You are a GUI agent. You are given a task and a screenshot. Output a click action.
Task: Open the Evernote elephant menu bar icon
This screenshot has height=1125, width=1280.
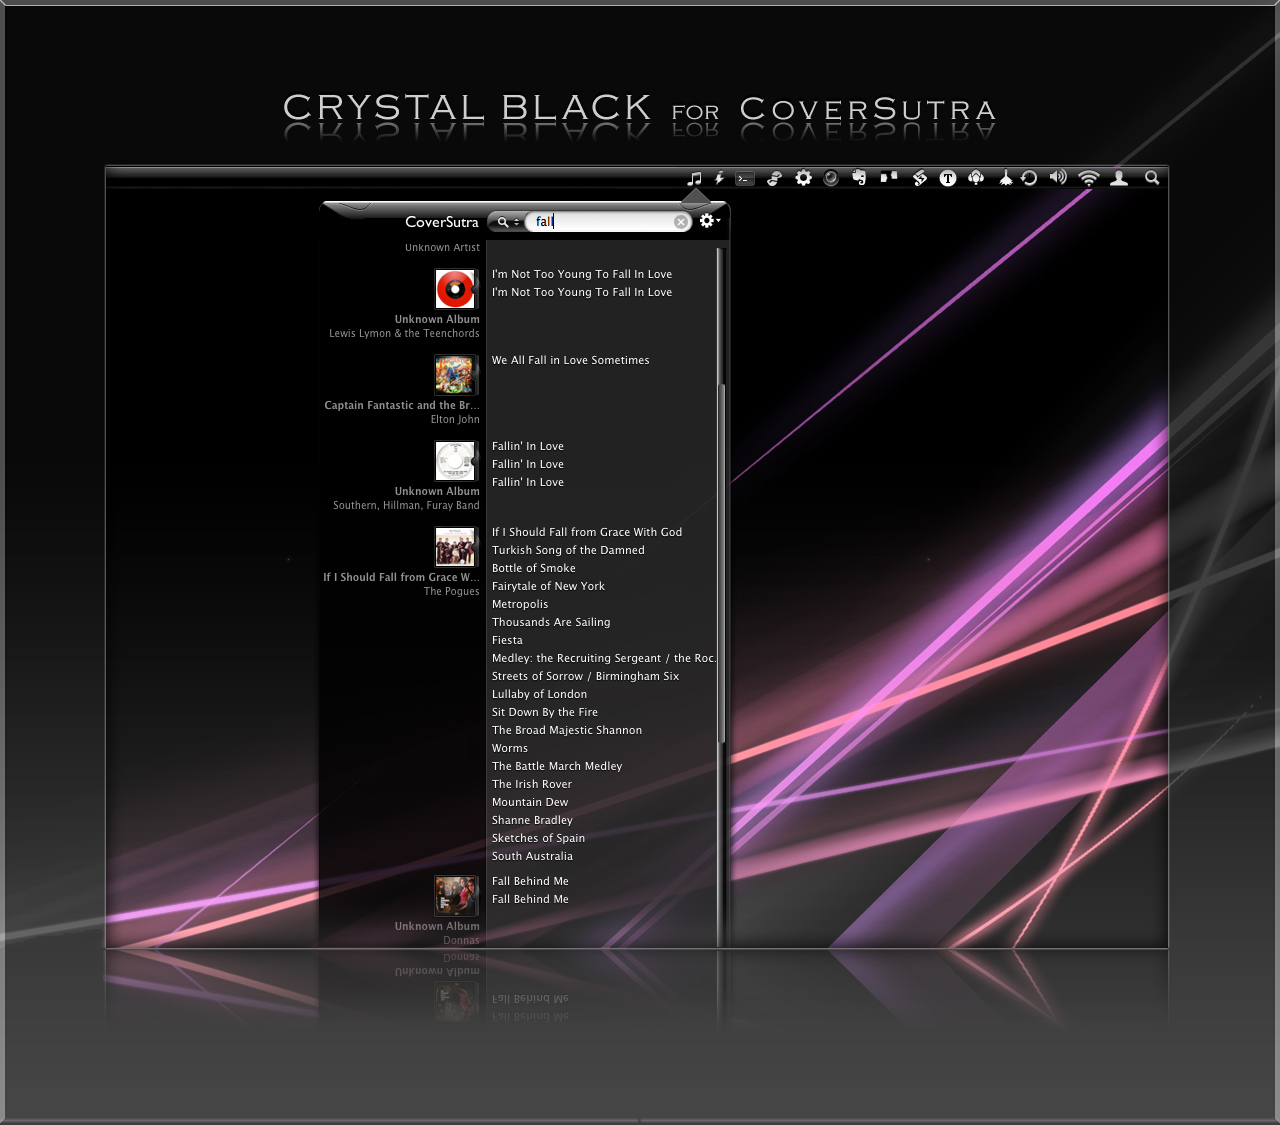tap(859, 178)
